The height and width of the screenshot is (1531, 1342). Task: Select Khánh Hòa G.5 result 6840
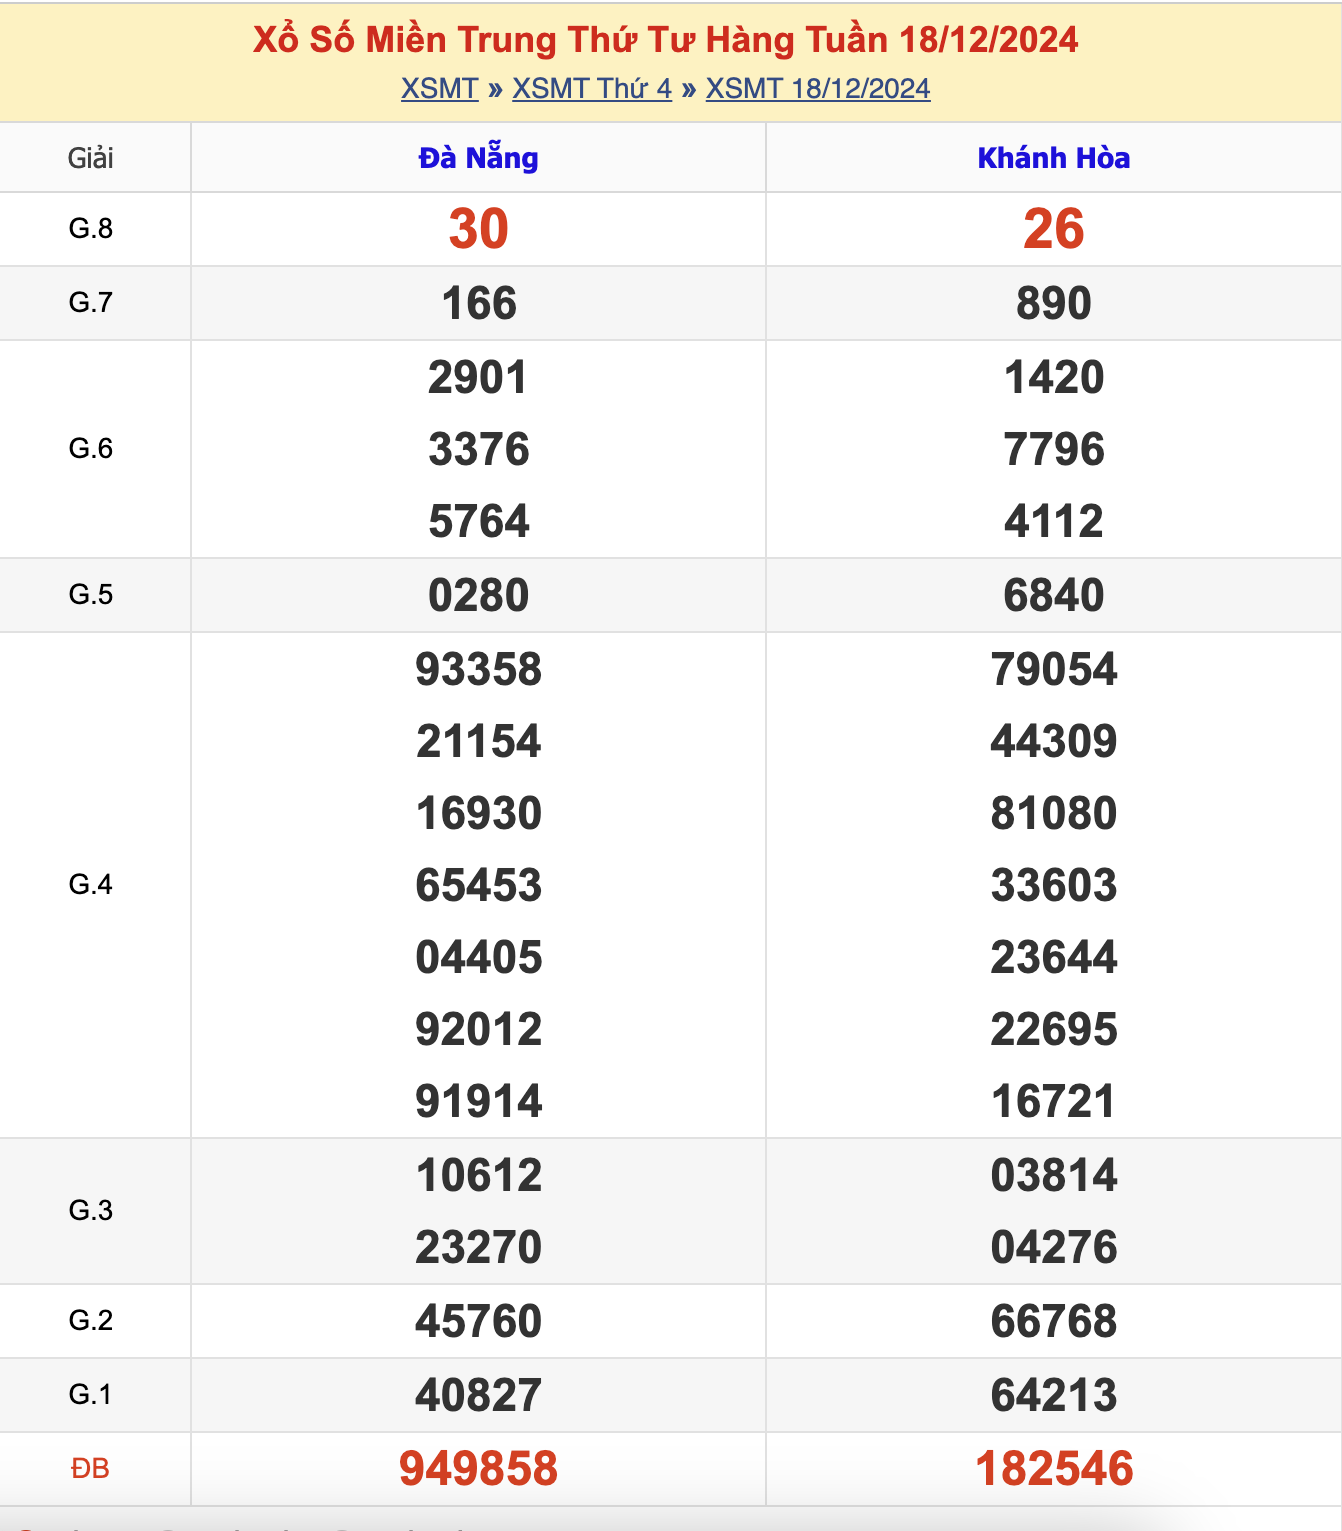pyautogui.click(x=1054, y=595)
